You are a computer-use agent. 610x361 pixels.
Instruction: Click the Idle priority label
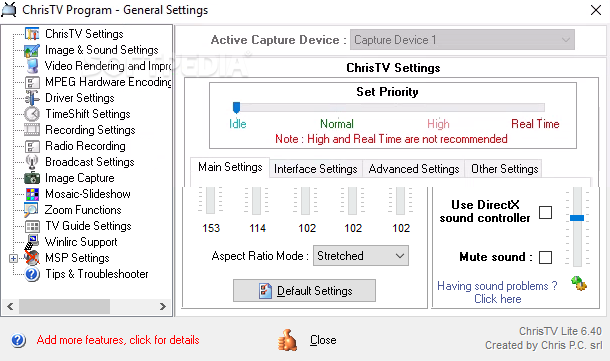pos(238,124)
